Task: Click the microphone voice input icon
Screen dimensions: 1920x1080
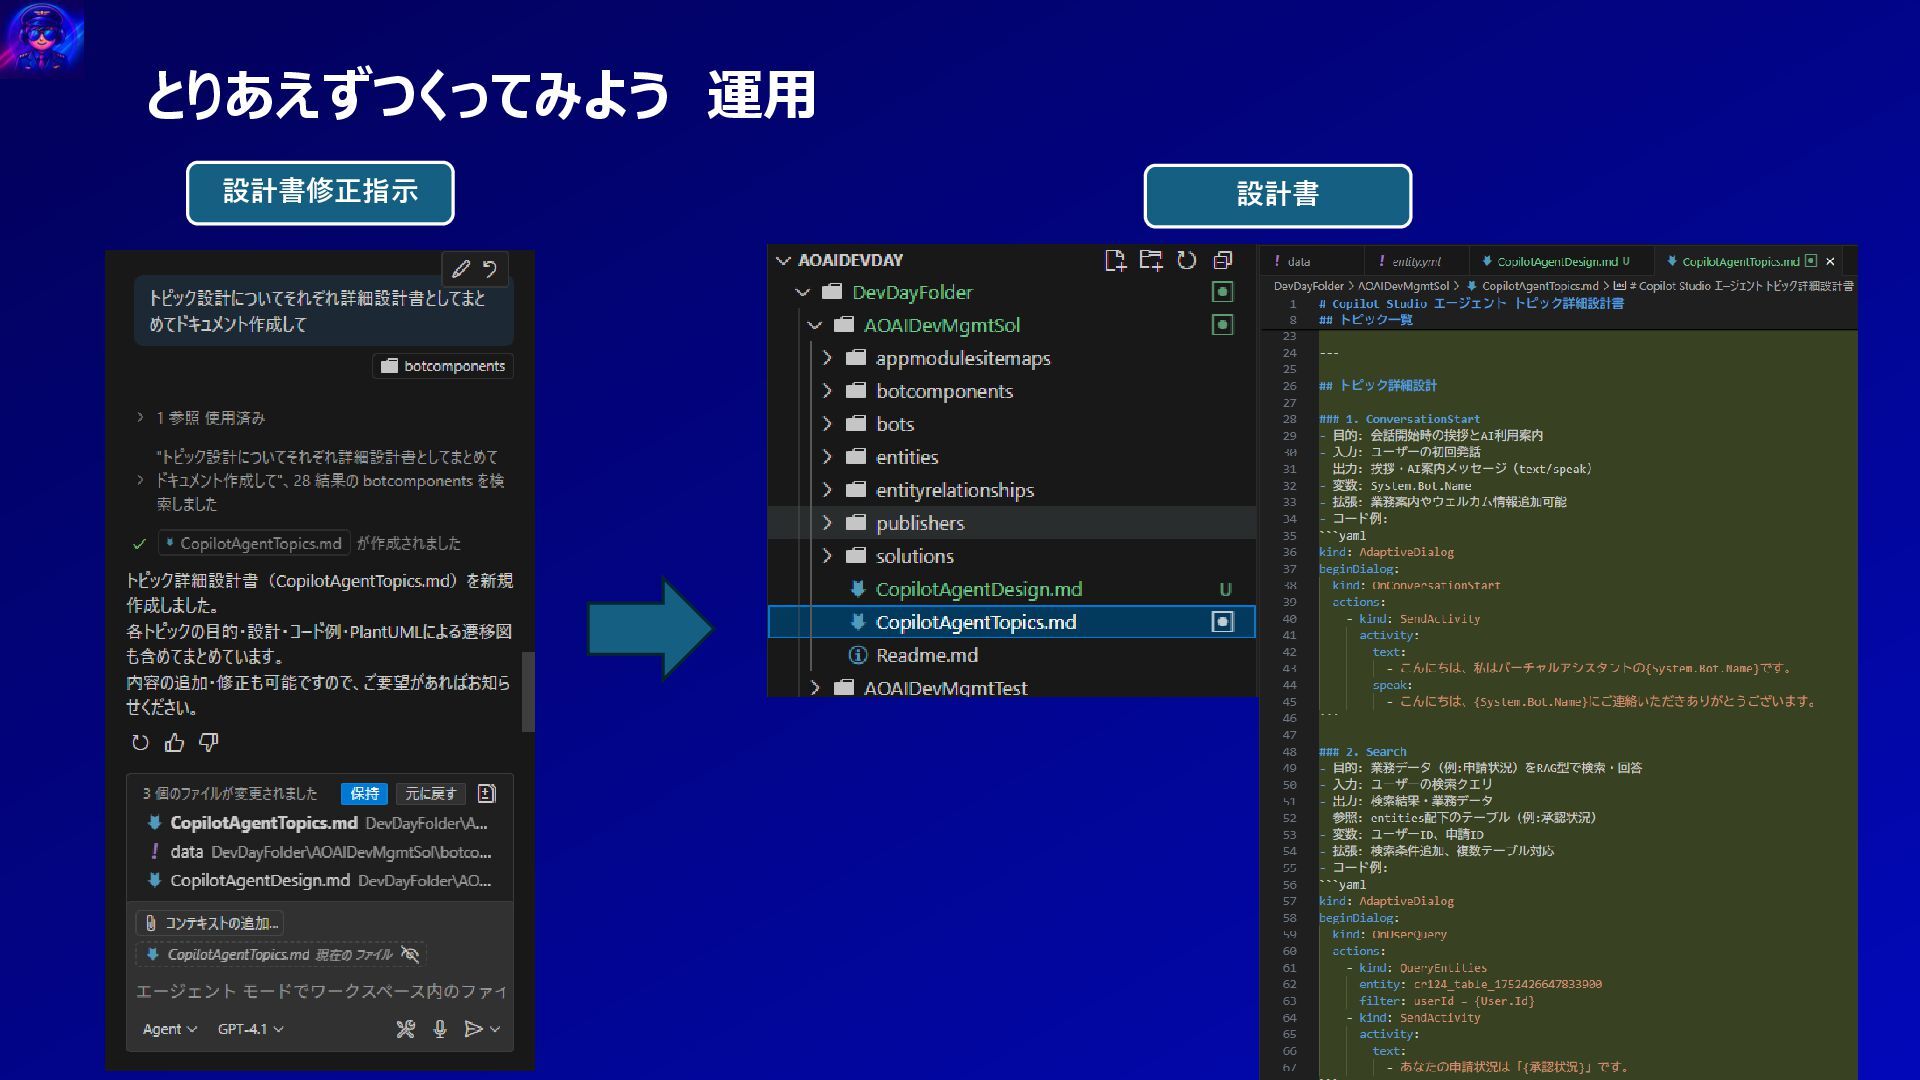Action: pos(440,1029)
